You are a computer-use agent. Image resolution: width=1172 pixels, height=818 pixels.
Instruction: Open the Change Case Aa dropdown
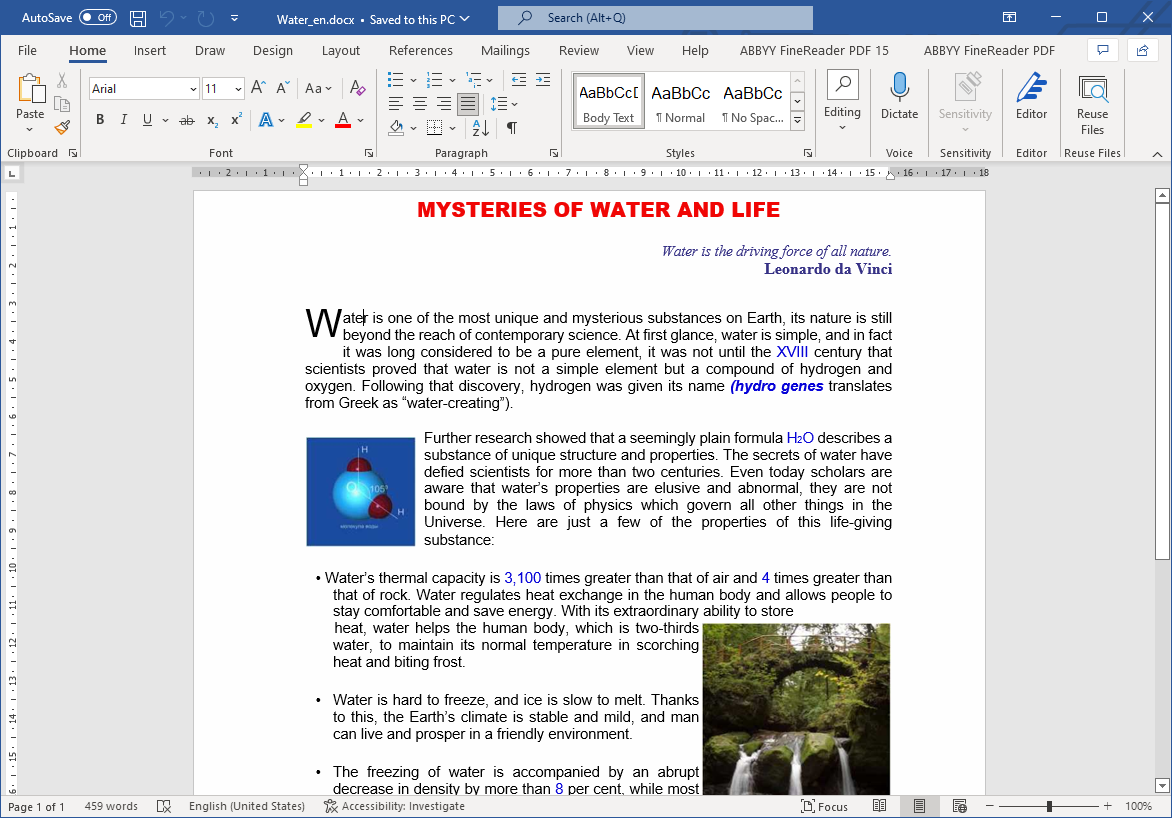(318, 88)
